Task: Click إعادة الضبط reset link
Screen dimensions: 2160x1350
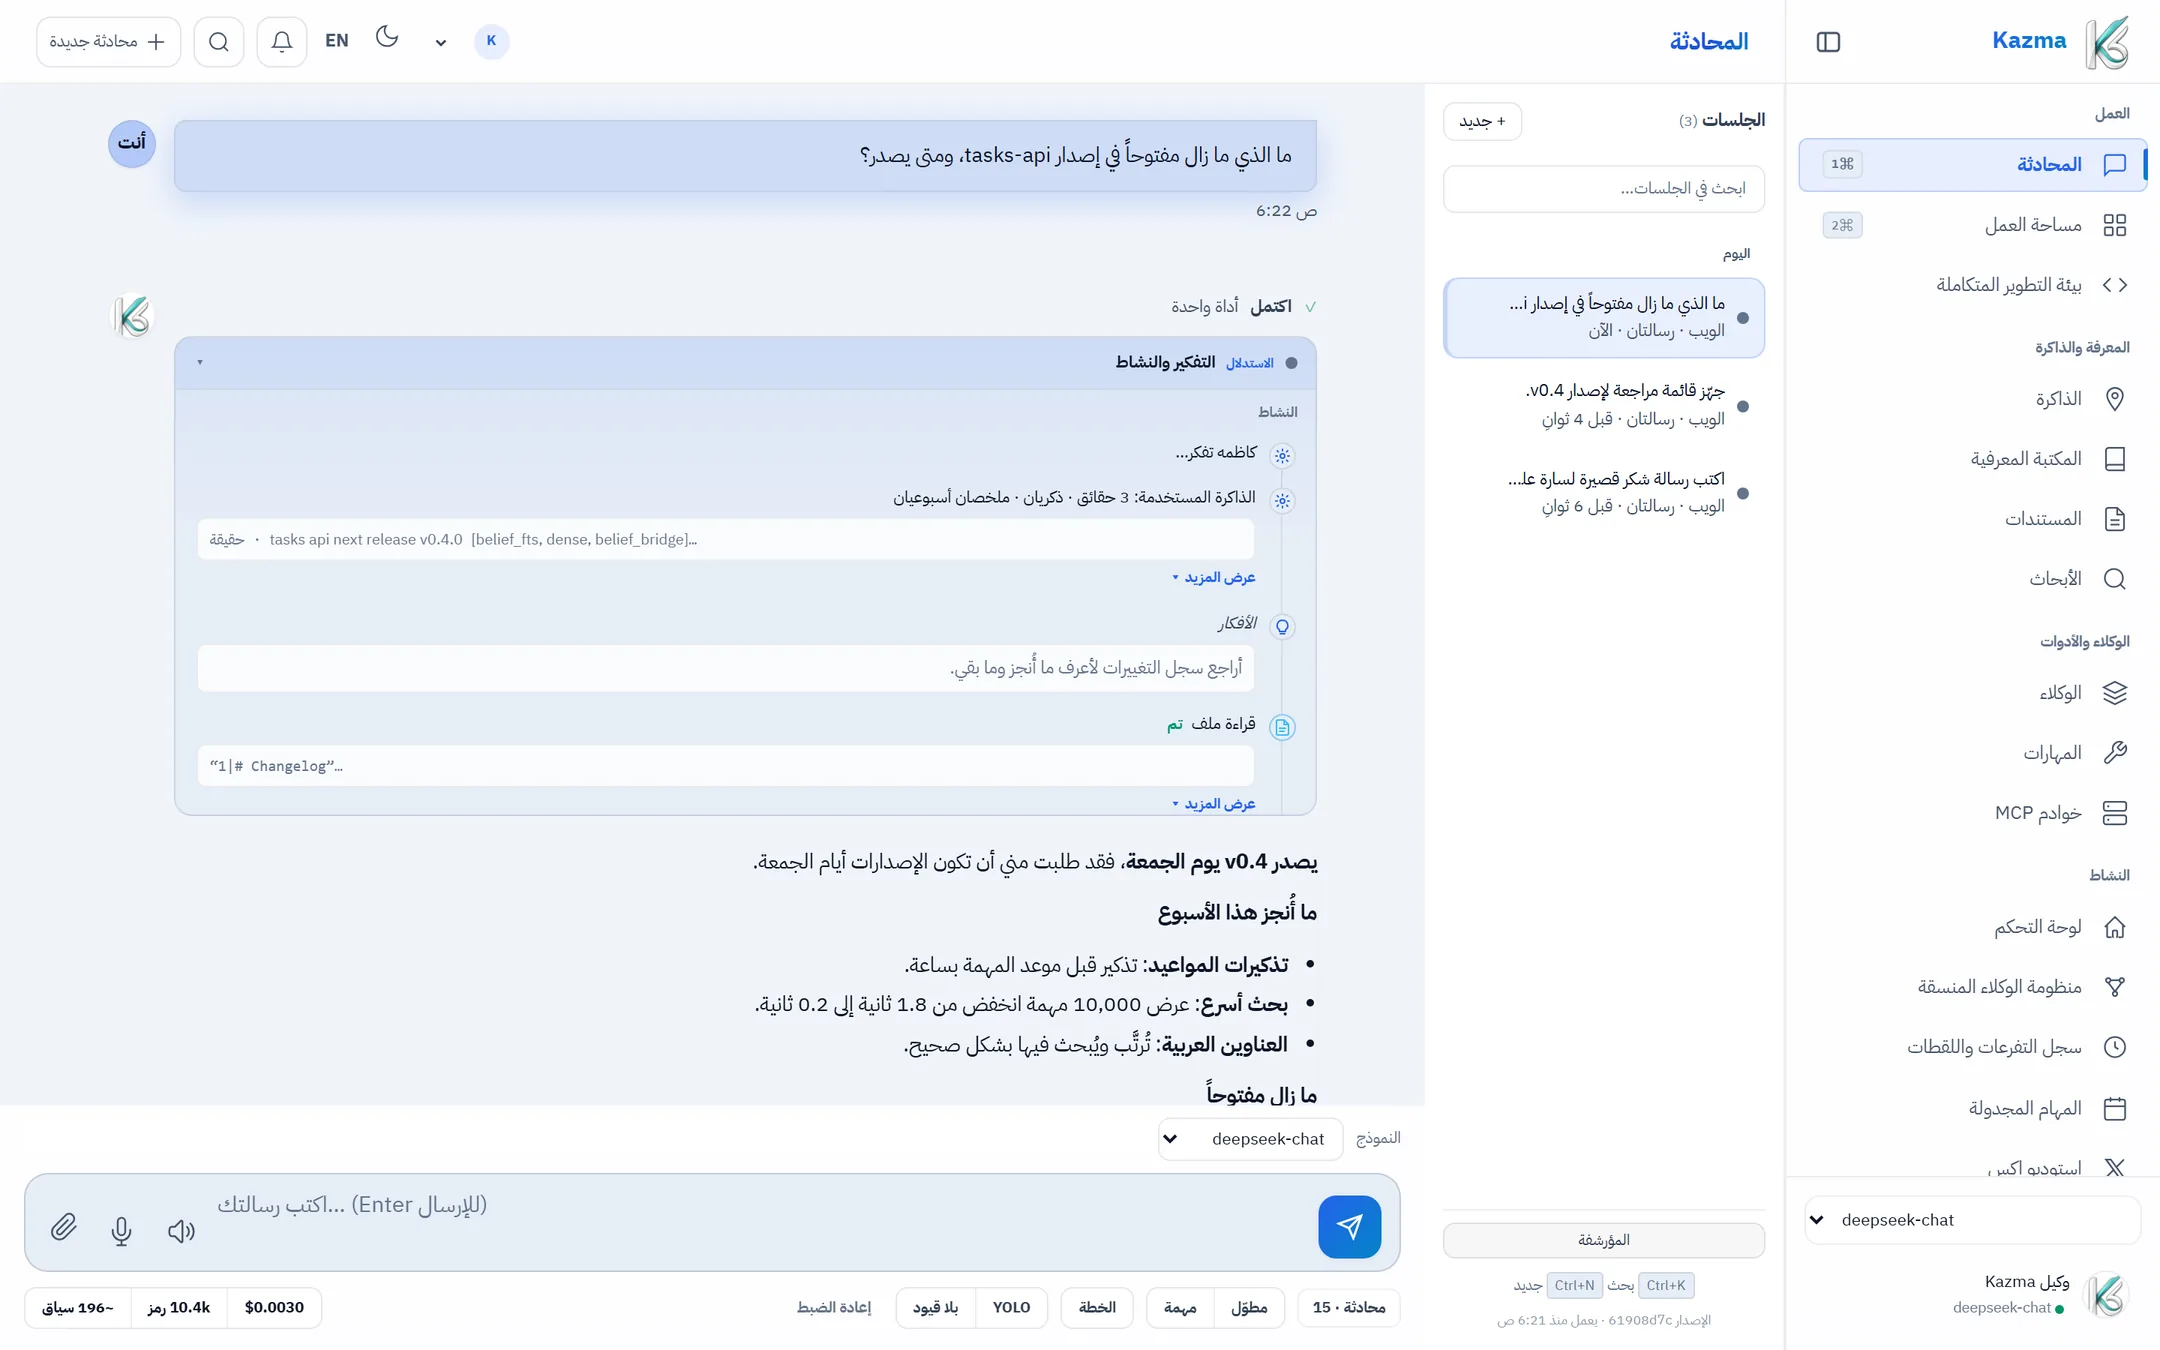Action: click(x=834, y=1307)
